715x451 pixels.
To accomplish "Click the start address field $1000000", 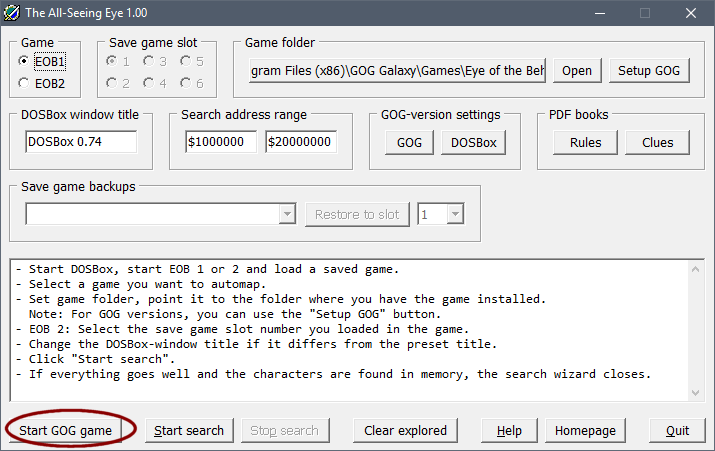I will 220,142.
